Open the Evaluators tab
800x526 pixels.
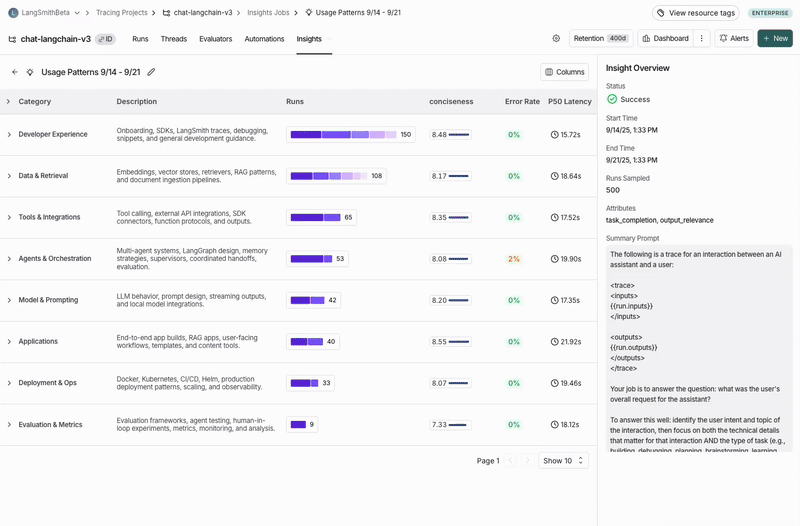[x=215, y=39]
